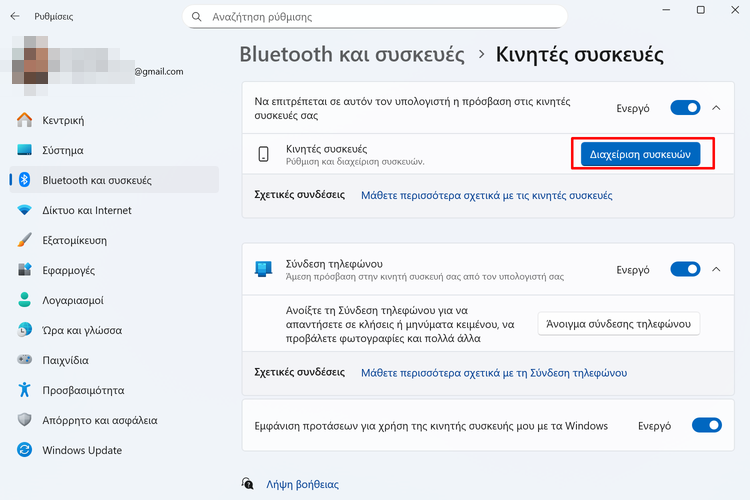Click the back arrow icon
The image size is (750, 500).
(x=15, y=16)
